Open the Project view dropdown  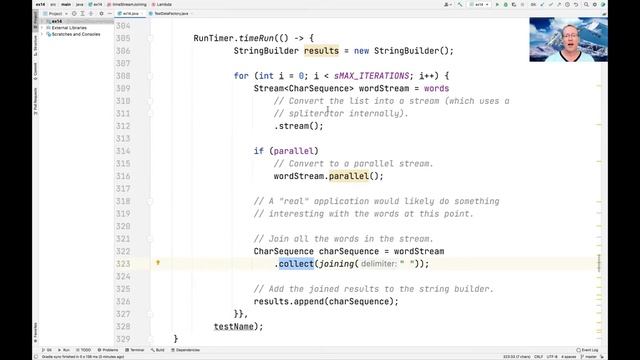point(56,13)
